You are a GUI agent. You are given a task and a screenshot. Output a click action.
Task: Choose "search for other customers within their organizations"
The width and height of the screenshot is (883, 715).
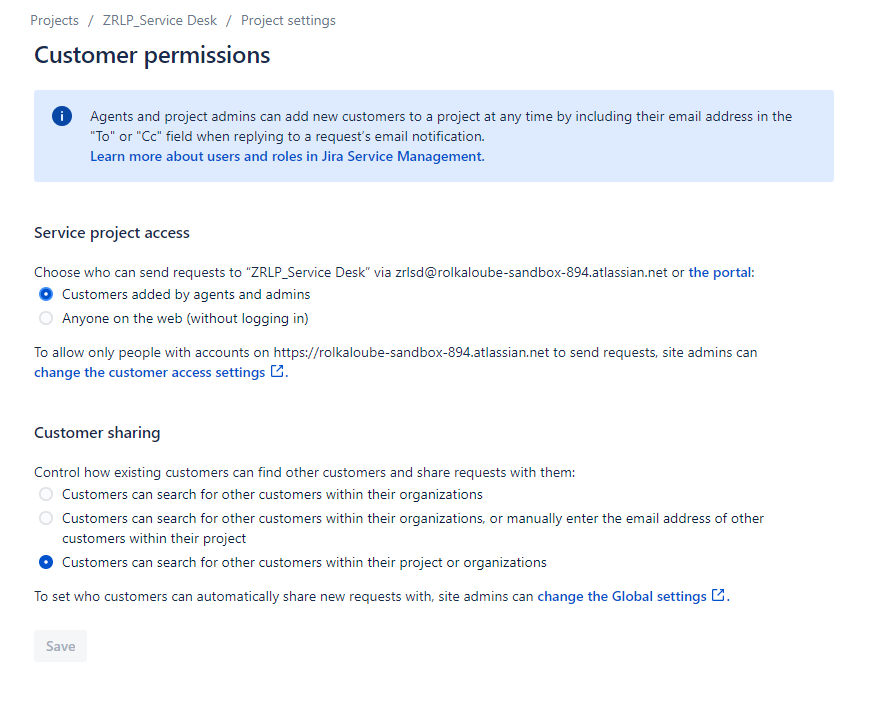click(45, 494)
